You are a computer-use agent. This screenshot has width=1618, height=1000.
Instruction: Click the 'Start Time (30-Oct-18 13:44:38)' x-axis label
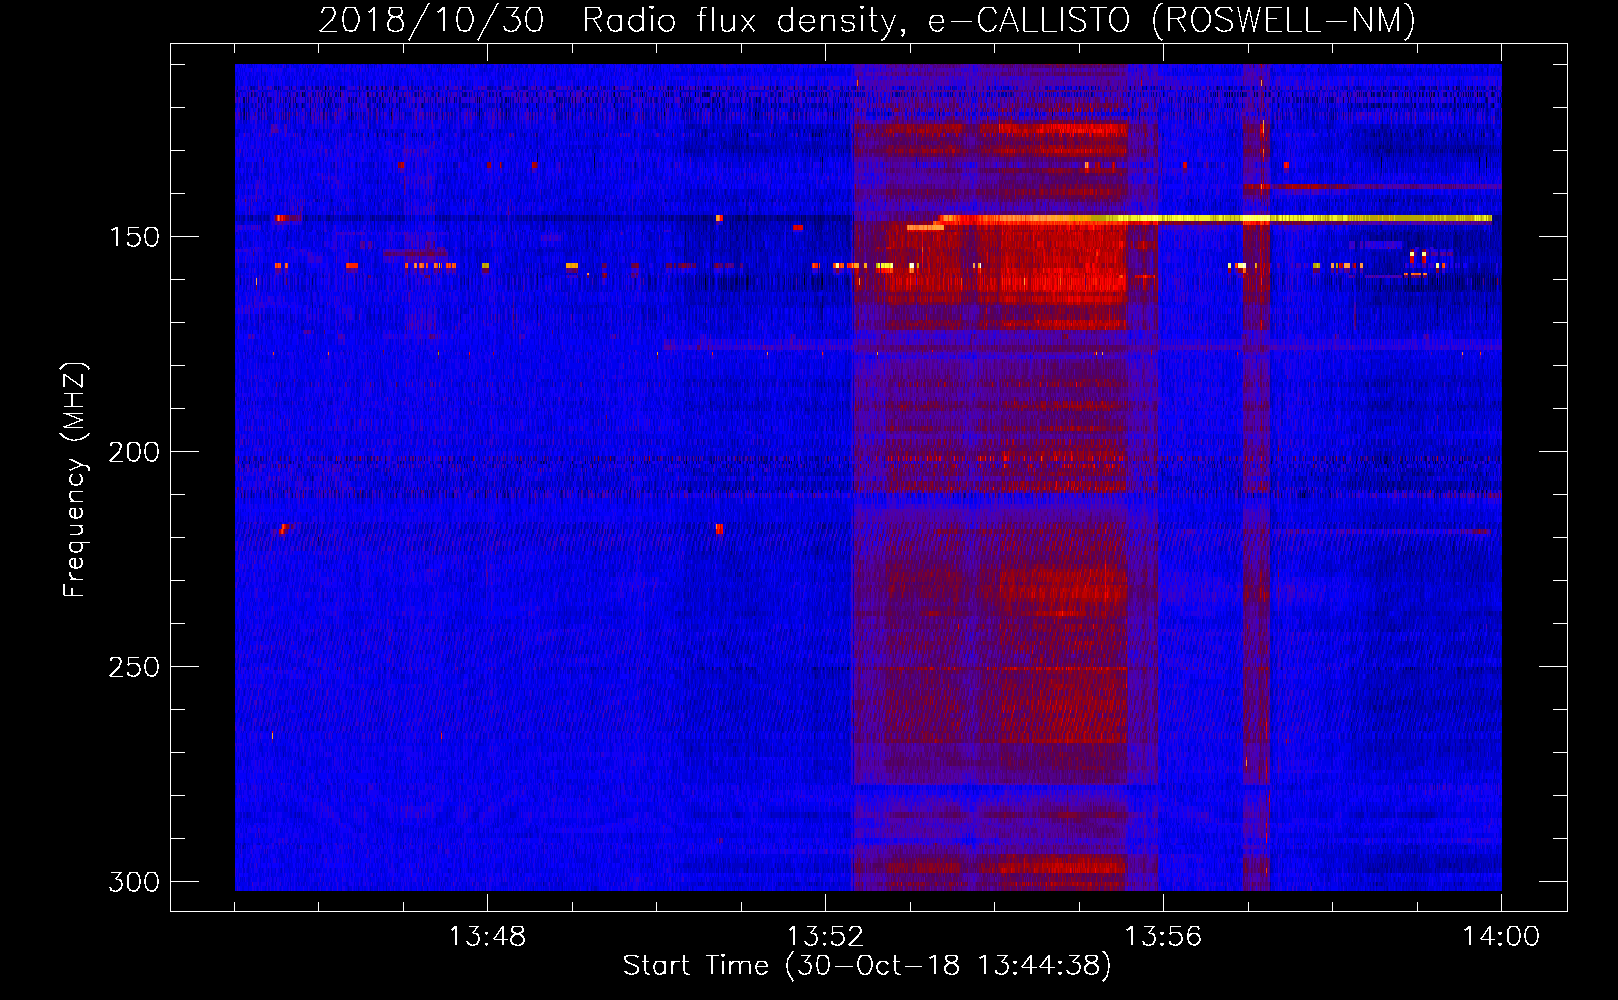867,966
